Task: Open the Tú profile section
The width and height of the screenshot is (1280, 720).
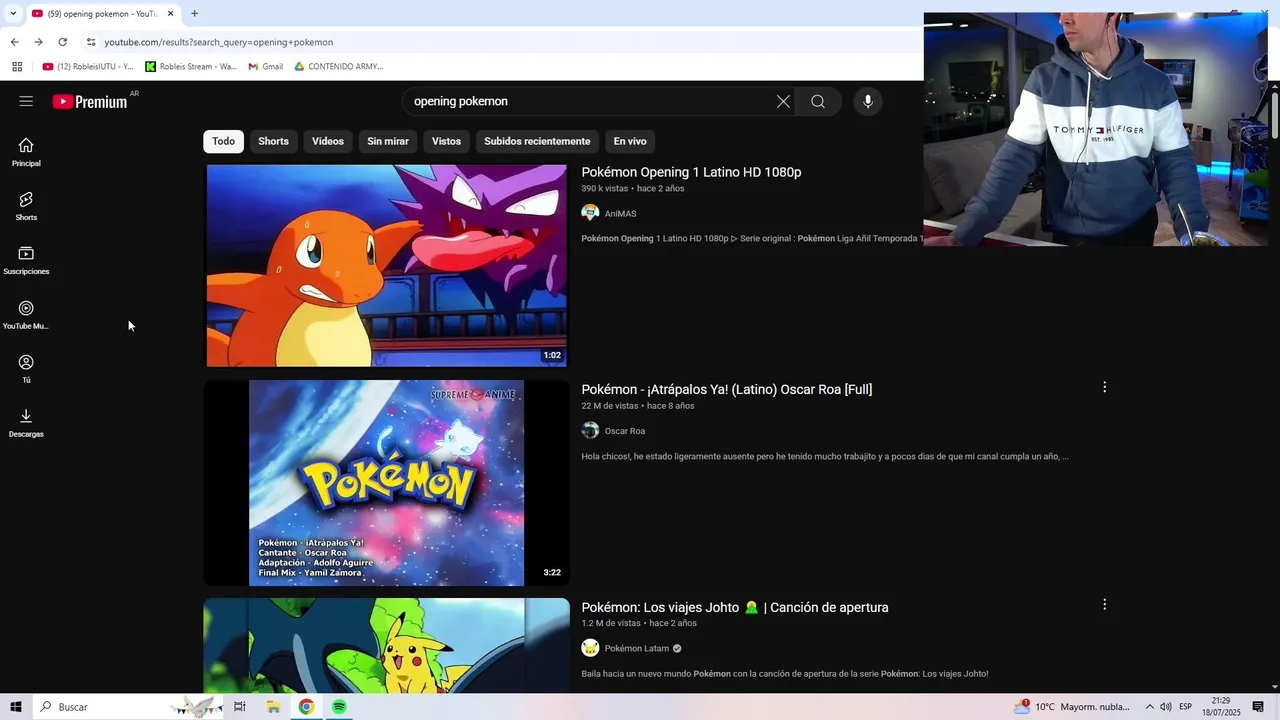Action: tap(26, 369)
